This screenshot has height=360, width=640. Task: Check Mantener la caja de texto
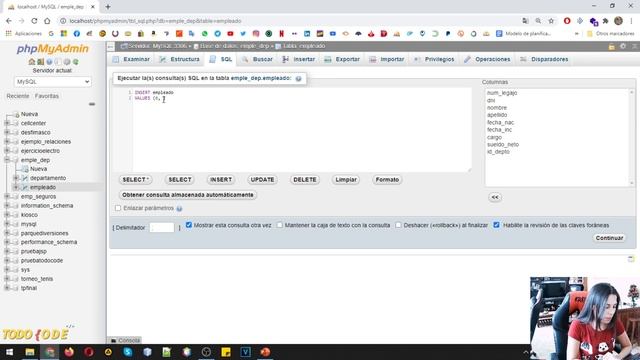click(280, 225)
